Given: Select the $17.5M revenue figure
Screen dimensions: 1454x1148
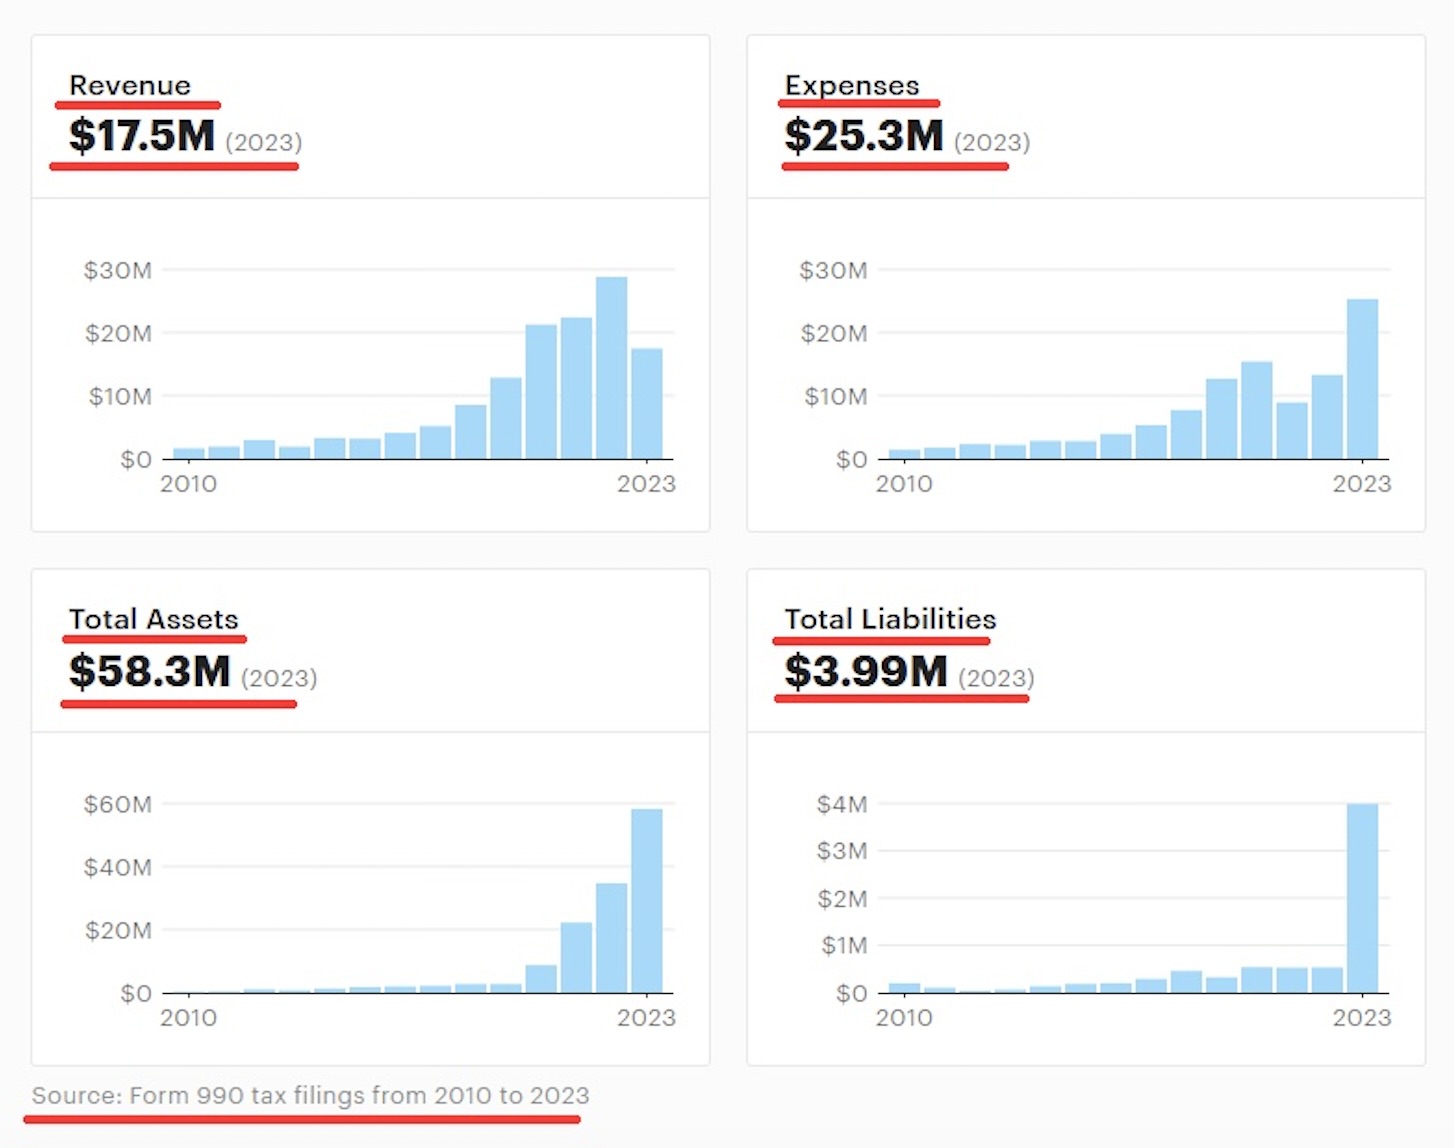Looking at the screenshot, I should [142, 136].
